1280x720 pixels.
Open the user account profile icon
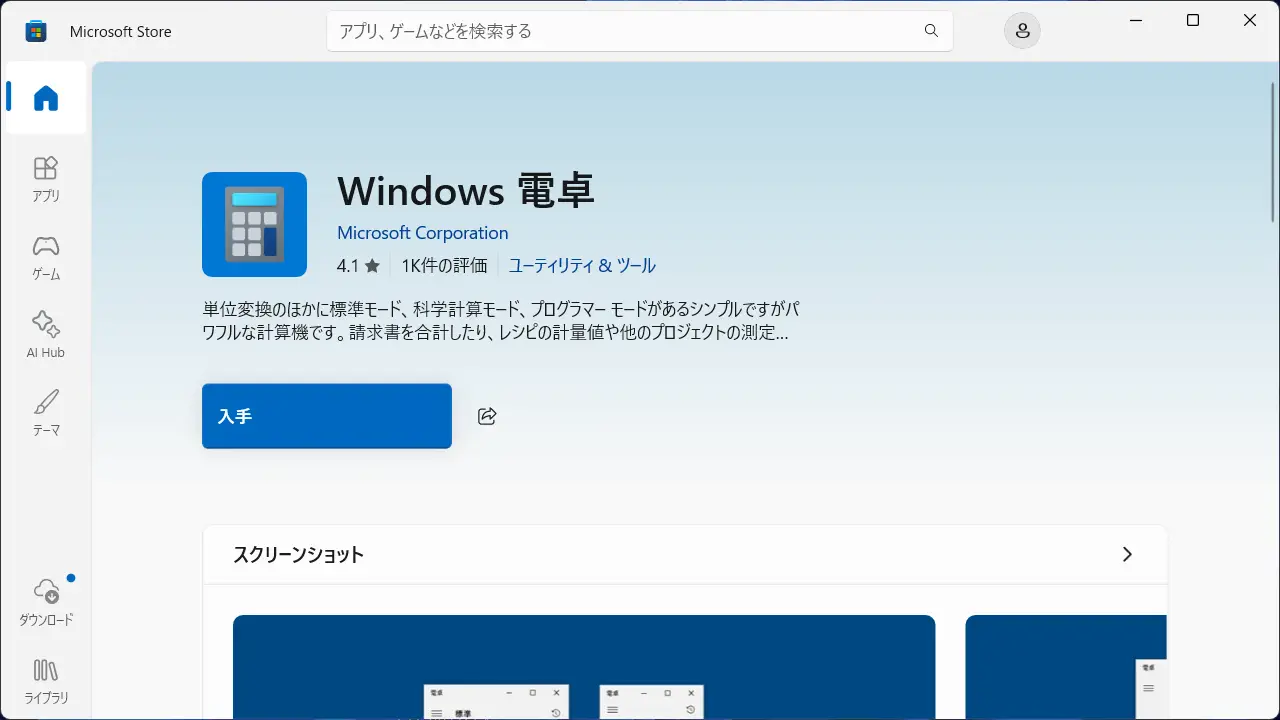coord(1022,31)
